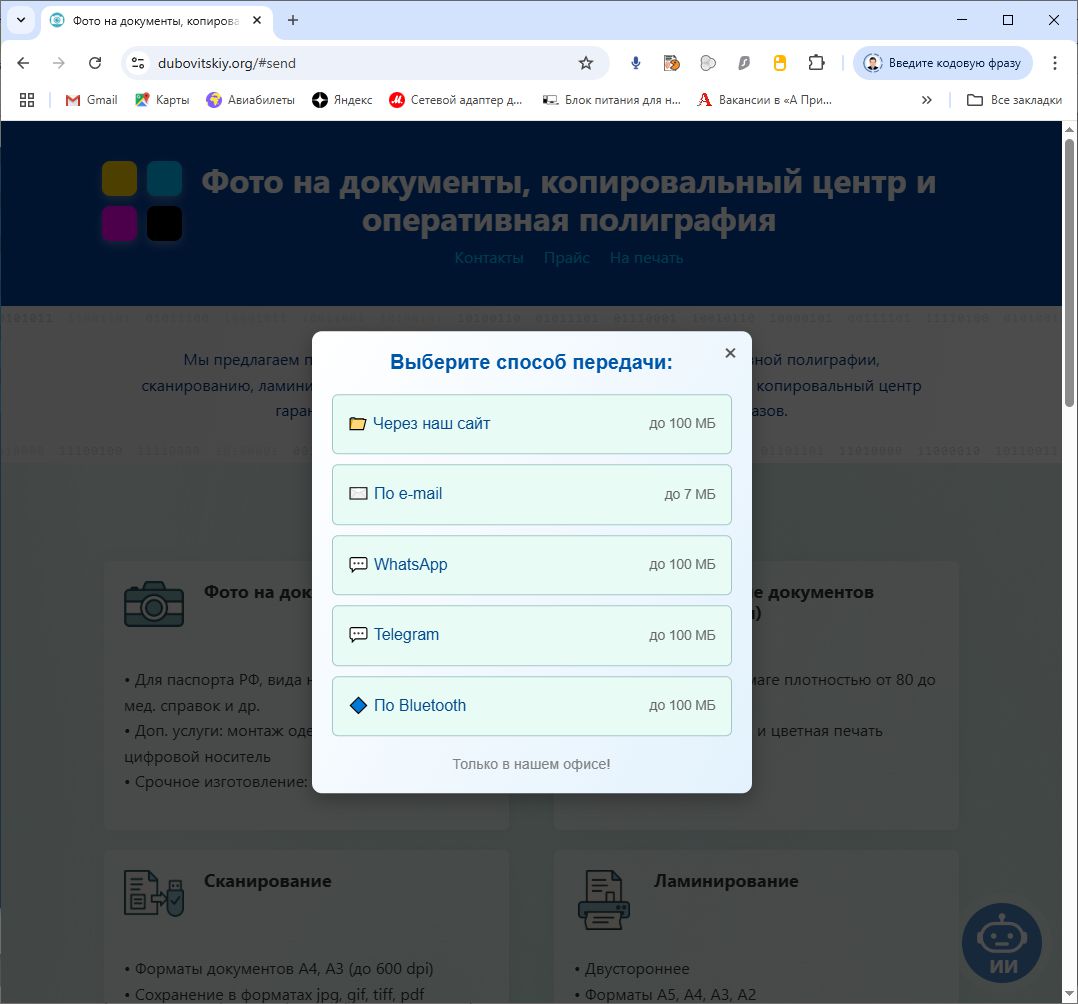Close the transfer method dialog with X
1078x1004 pixels.
click(730, 353)
